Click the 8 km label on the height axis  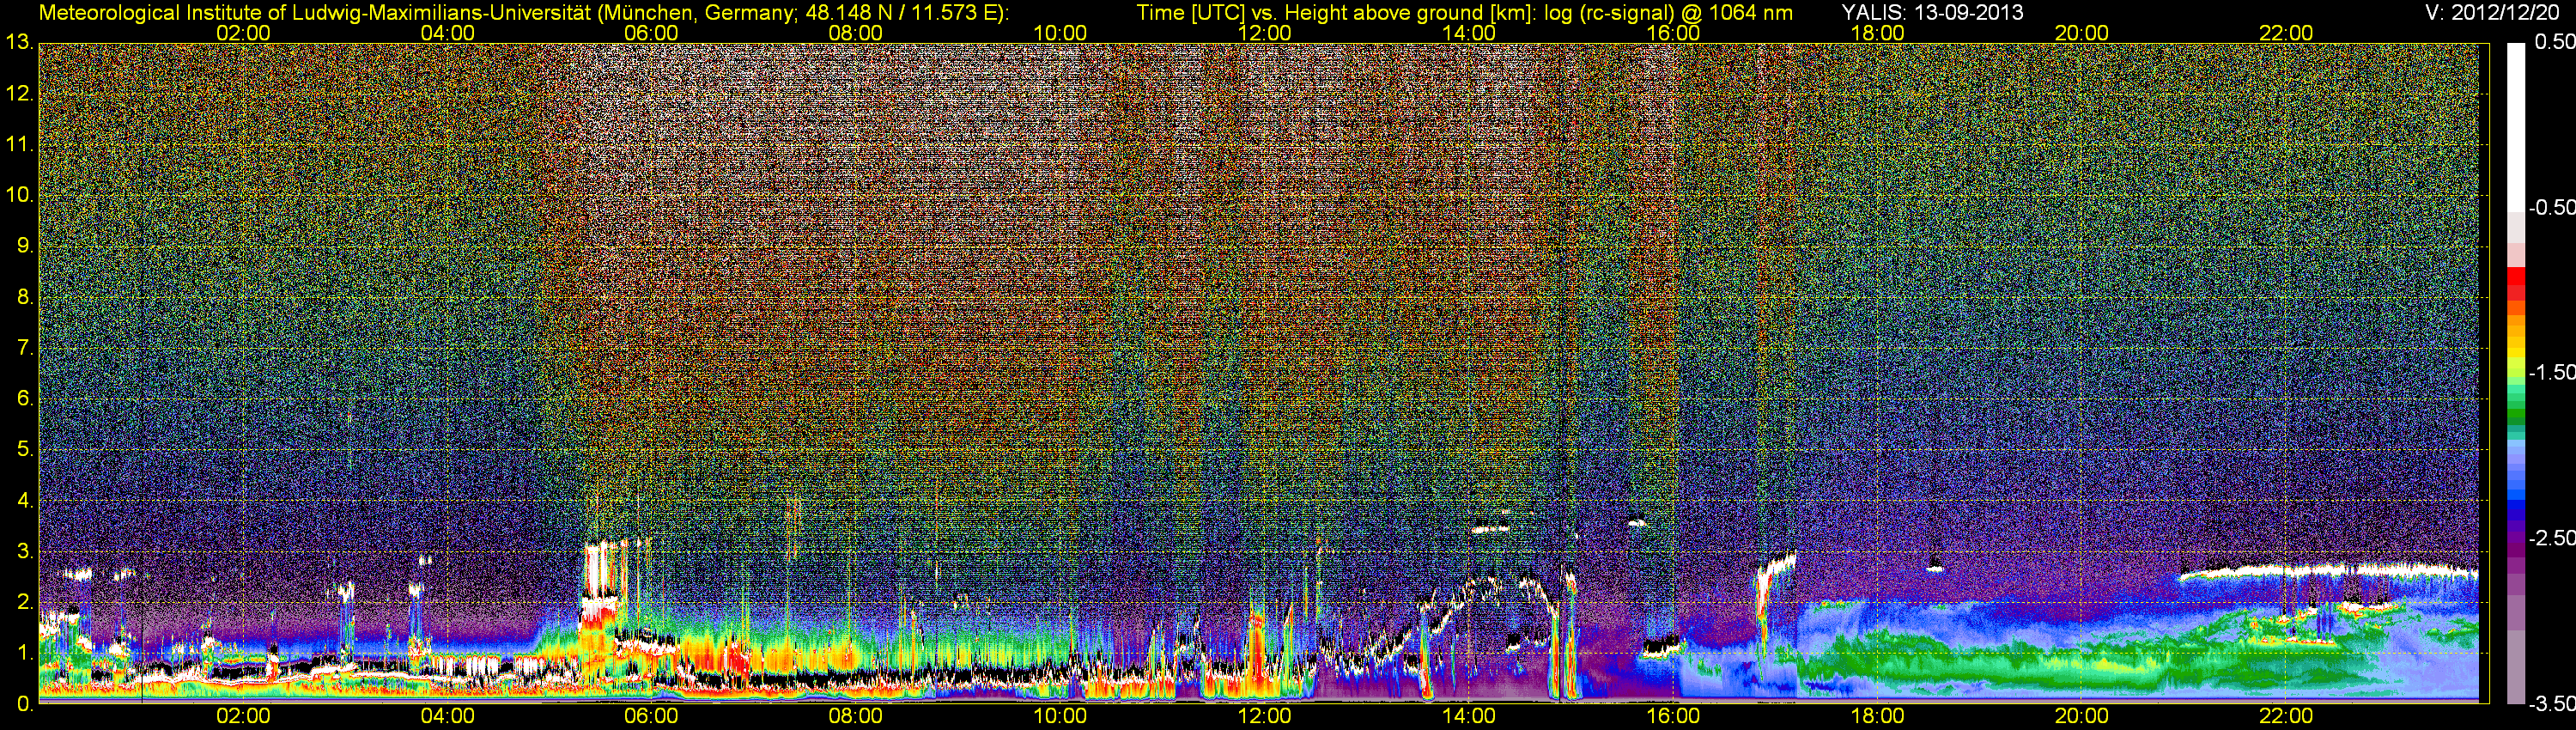[24, 297]
